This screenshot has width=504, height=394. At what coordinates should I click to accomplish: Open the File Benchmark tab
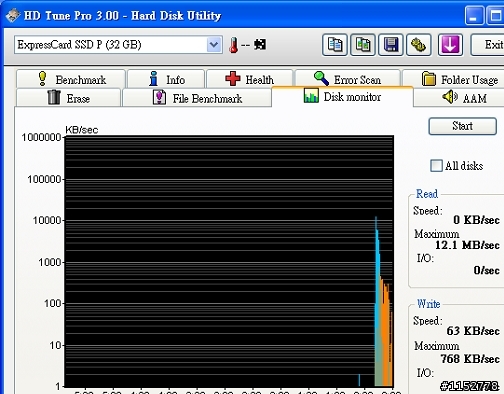(x=197, y=98)
